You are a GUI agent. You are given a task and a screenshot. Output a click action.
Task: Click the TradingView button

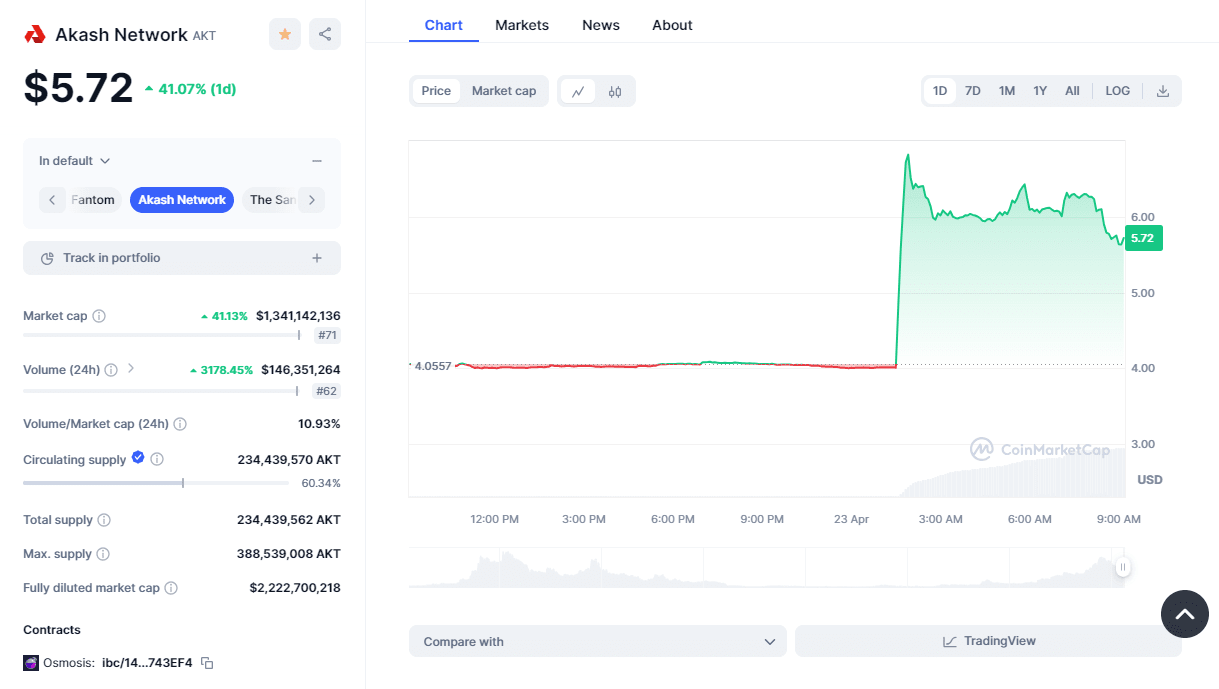point(988,641)
